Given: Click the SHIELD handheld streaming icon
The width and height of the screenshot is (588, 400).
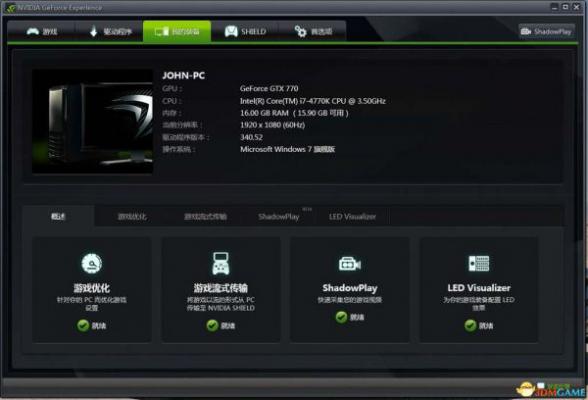Looking at the screenshot, I should click(220, 263).
